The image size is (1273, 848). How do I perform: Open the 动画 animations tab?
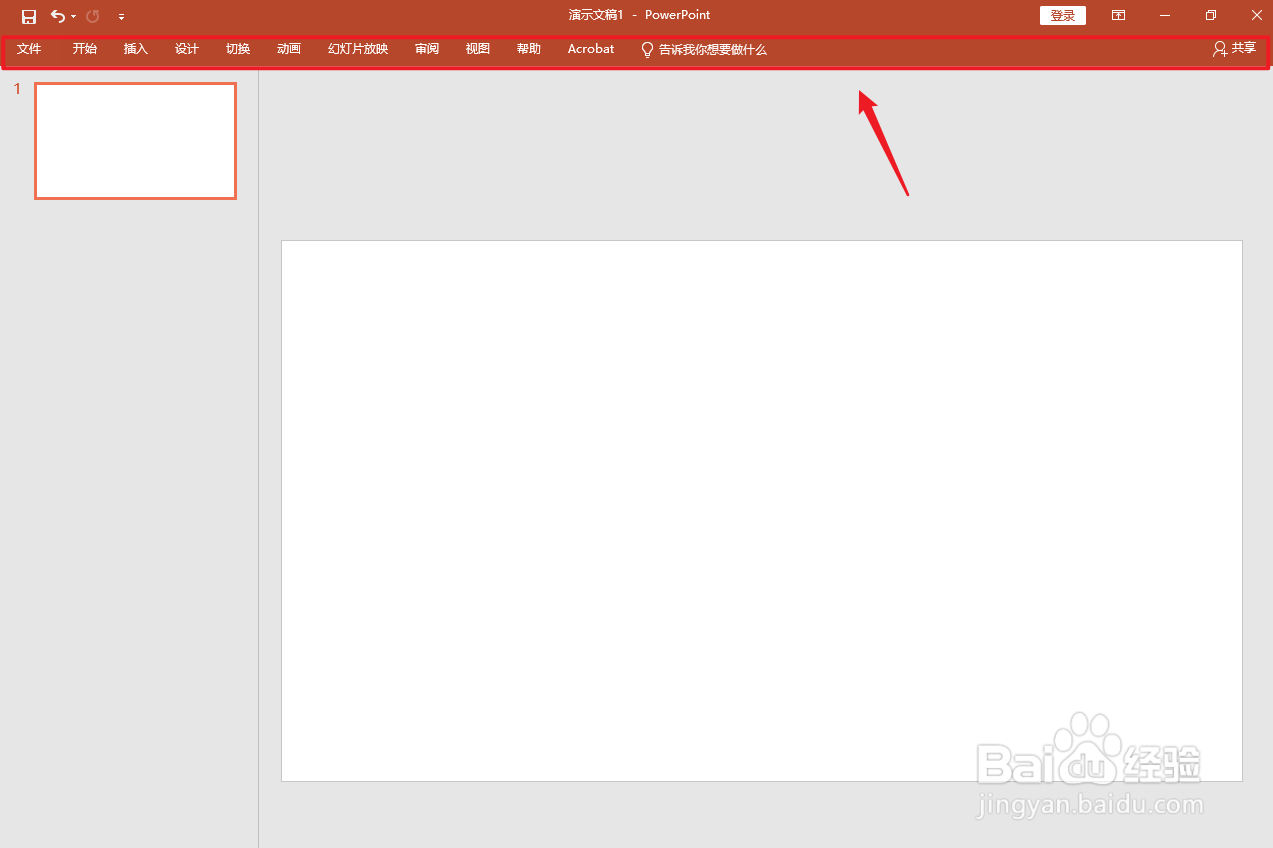(x=289, y=48)
